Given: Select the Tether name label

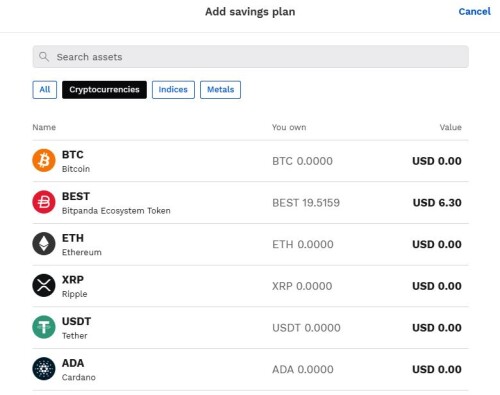Looking at the screenshot, I should point(75,336).
